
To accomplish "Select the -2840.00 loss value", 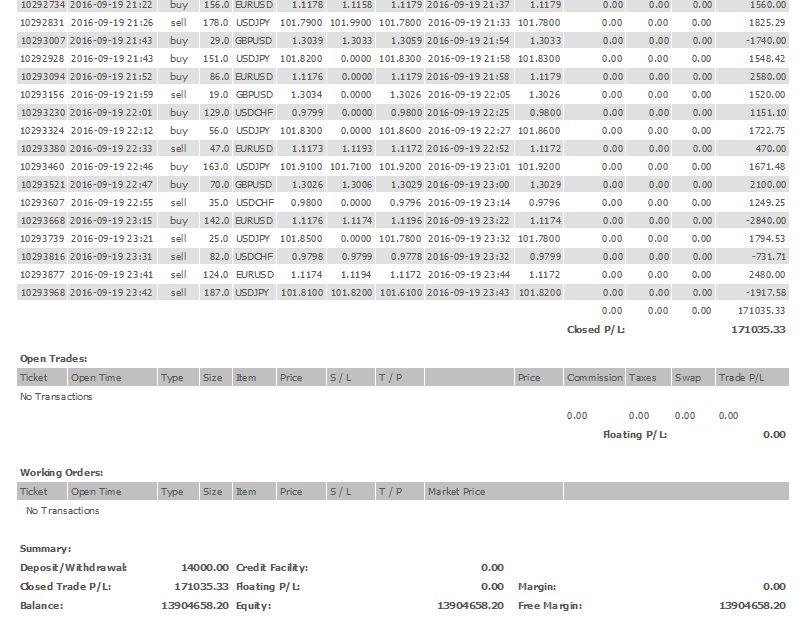I will coord(763,220).
